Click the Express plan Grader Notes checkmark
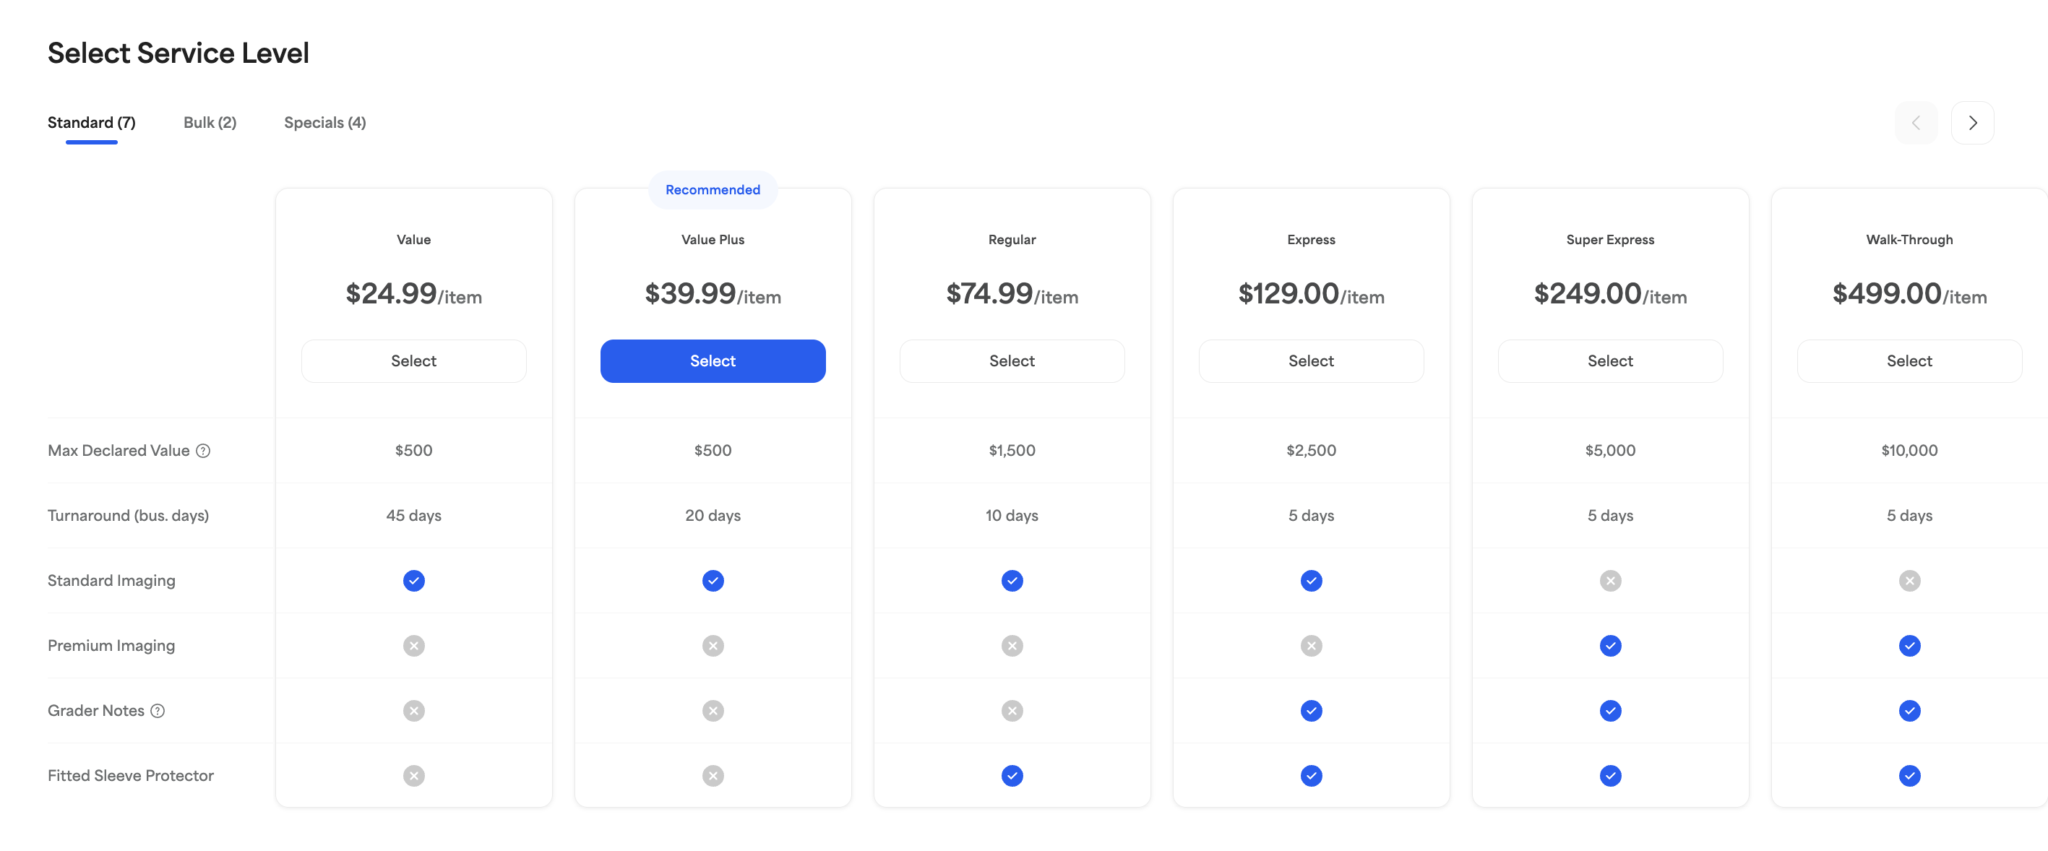This screenshot has height=851, width=2048. coord(1311,711)
